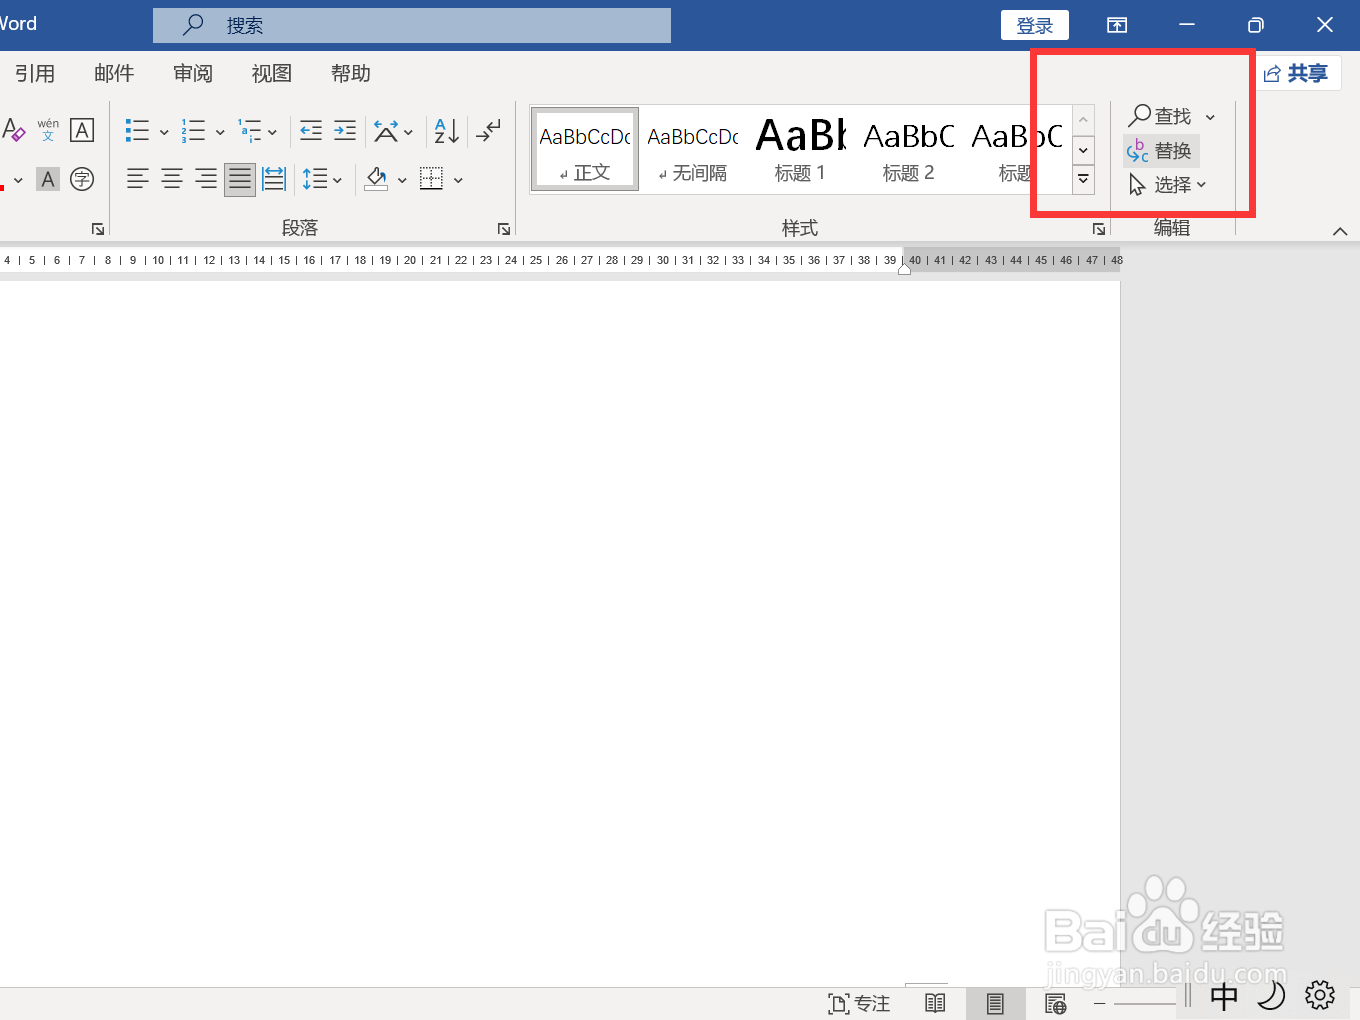Align the paragraph to the left
This screenshot has height=1020, width=1360.
coord(138,180)
